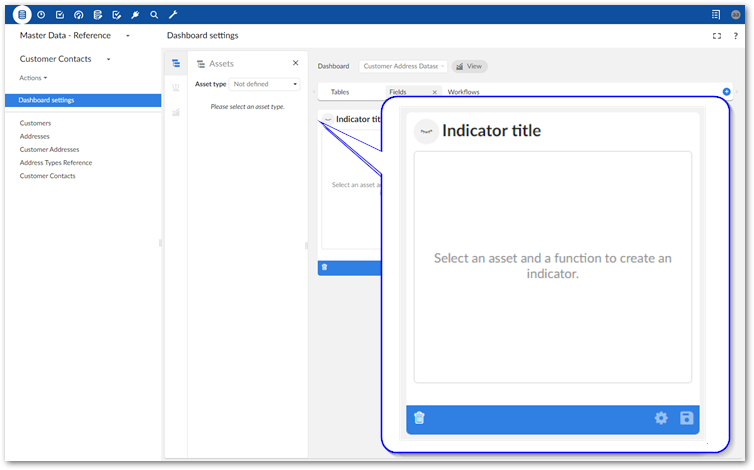The height and width of the screenshot is (470, 754).
Task: Click the save disk icon in indicator footer
Action: click(687, 418)
